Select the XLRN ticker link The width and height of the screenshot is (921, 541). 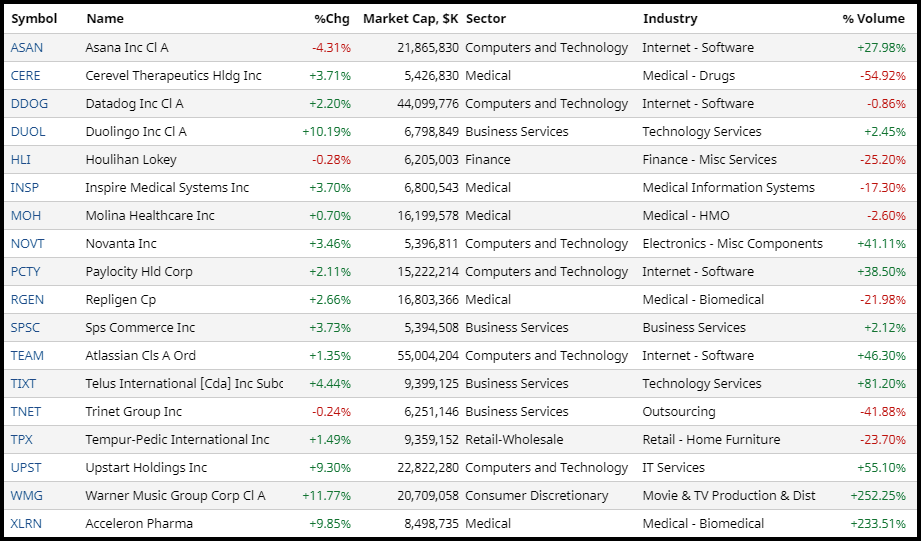[x=27, y=524]
